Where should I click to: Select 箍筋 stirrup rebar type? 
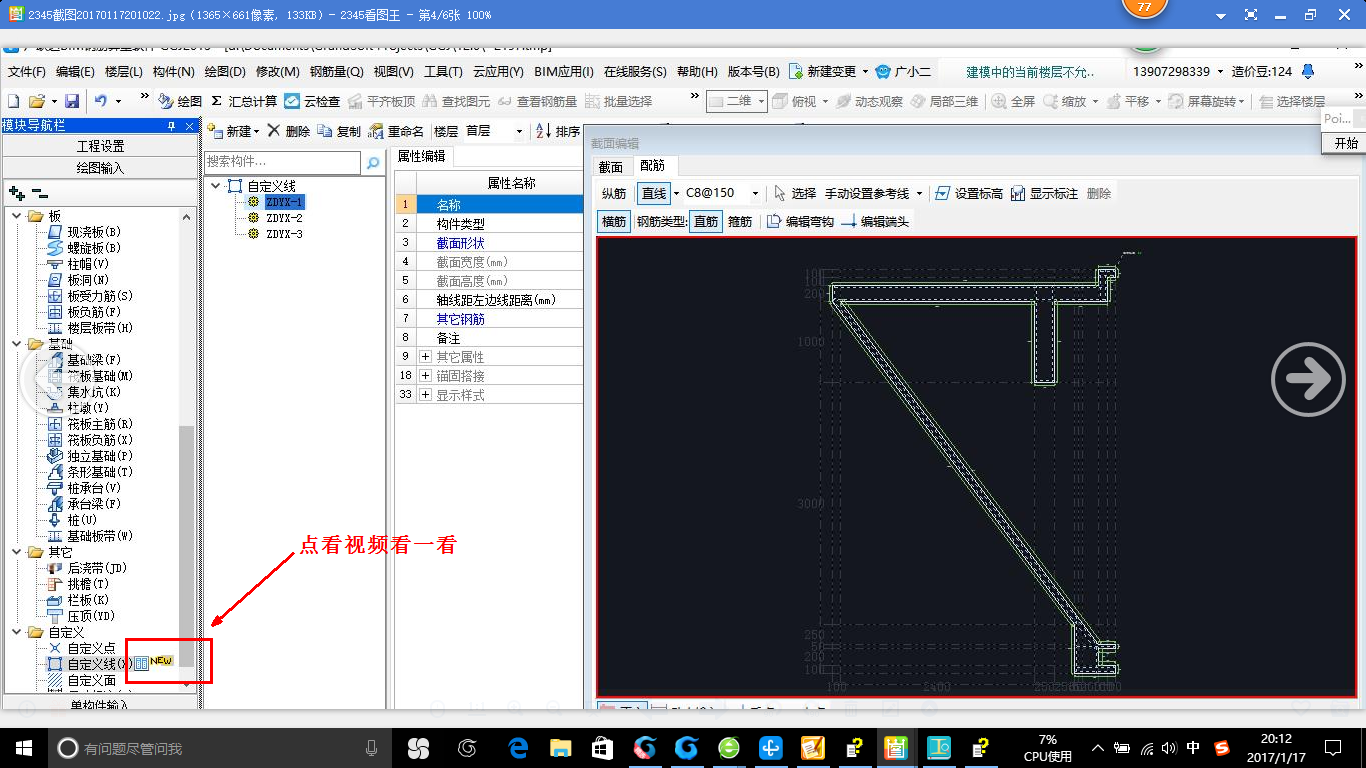pos(740,221)
